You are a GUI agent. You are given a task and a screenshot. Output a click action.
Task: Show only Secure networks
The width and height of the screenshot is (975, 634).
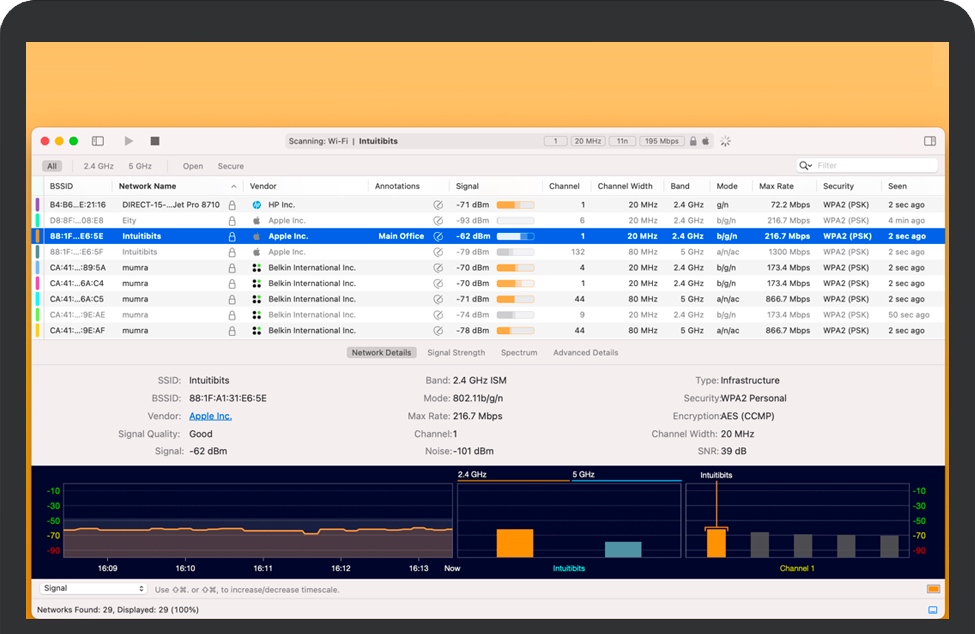tap(230, 166)
